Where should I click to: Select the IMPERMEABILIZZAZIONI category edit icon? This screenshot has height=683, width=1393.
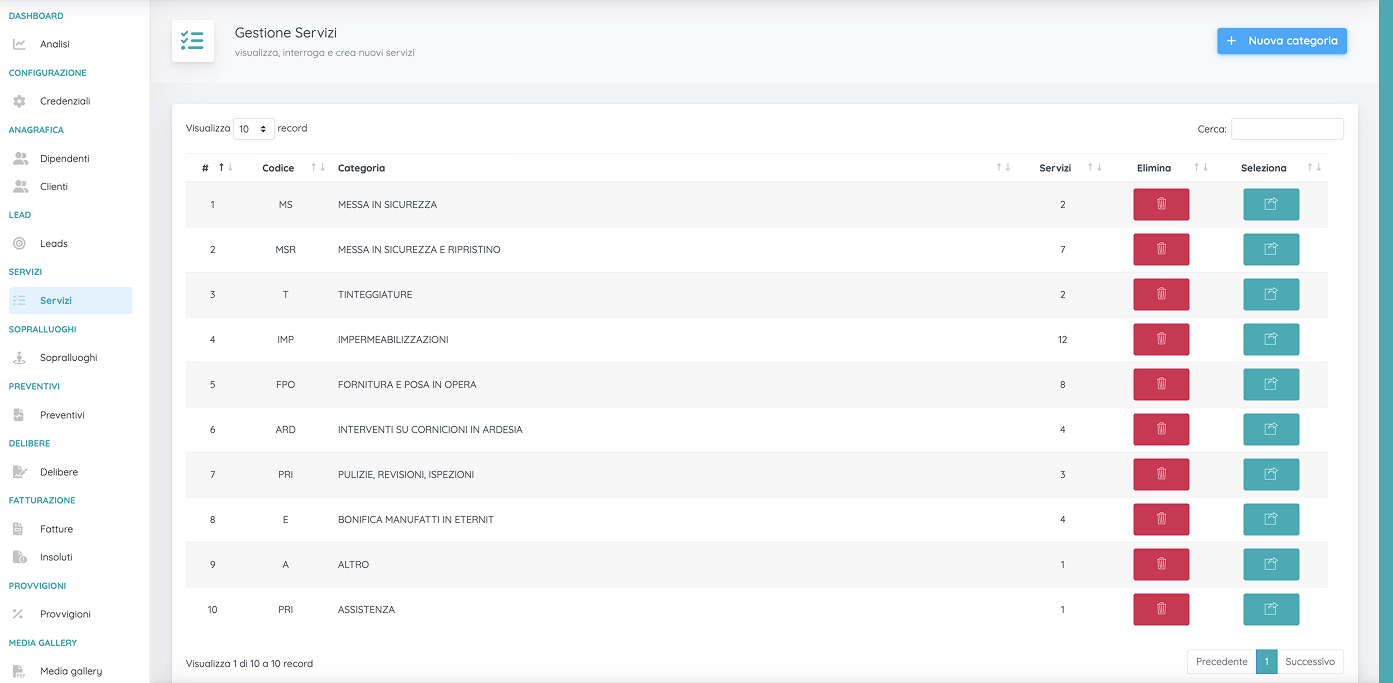click(x=1270, y=339)
